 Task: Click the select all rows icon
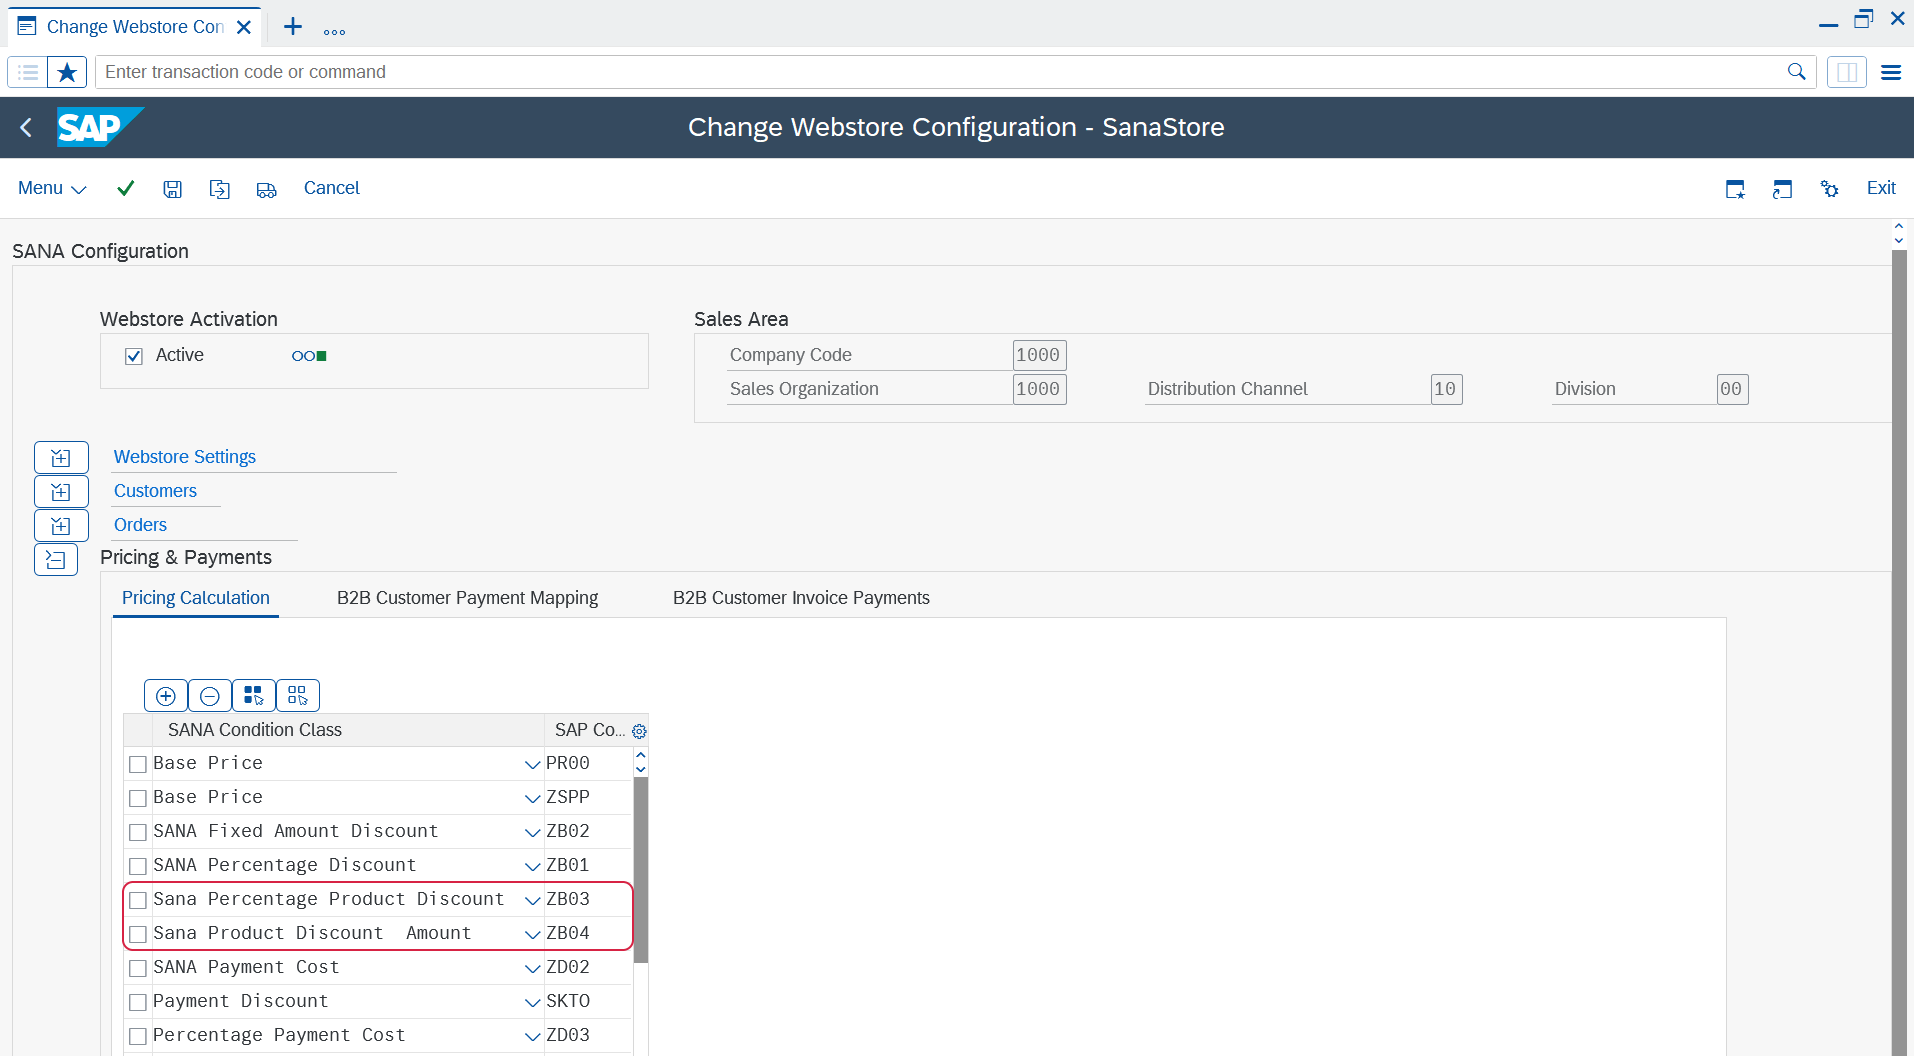(254, 696)
